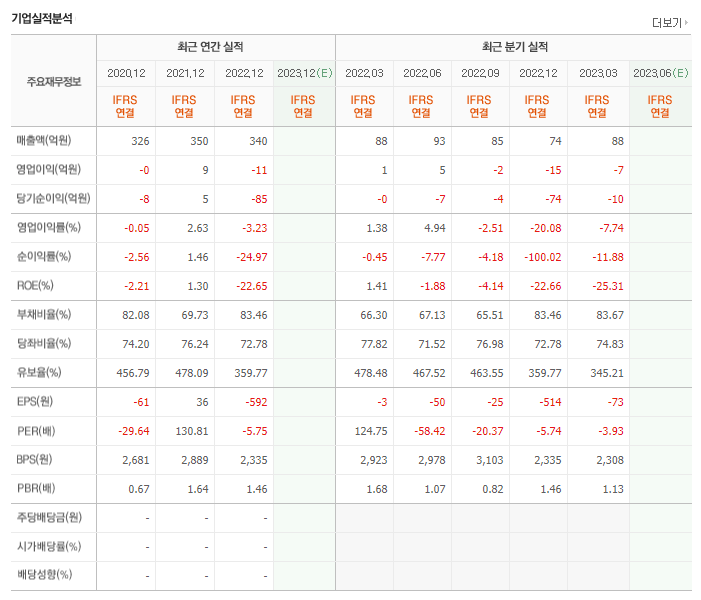Click the 2022.09 column header
Screen dimensions: 701x600
[x=480, y=73]
